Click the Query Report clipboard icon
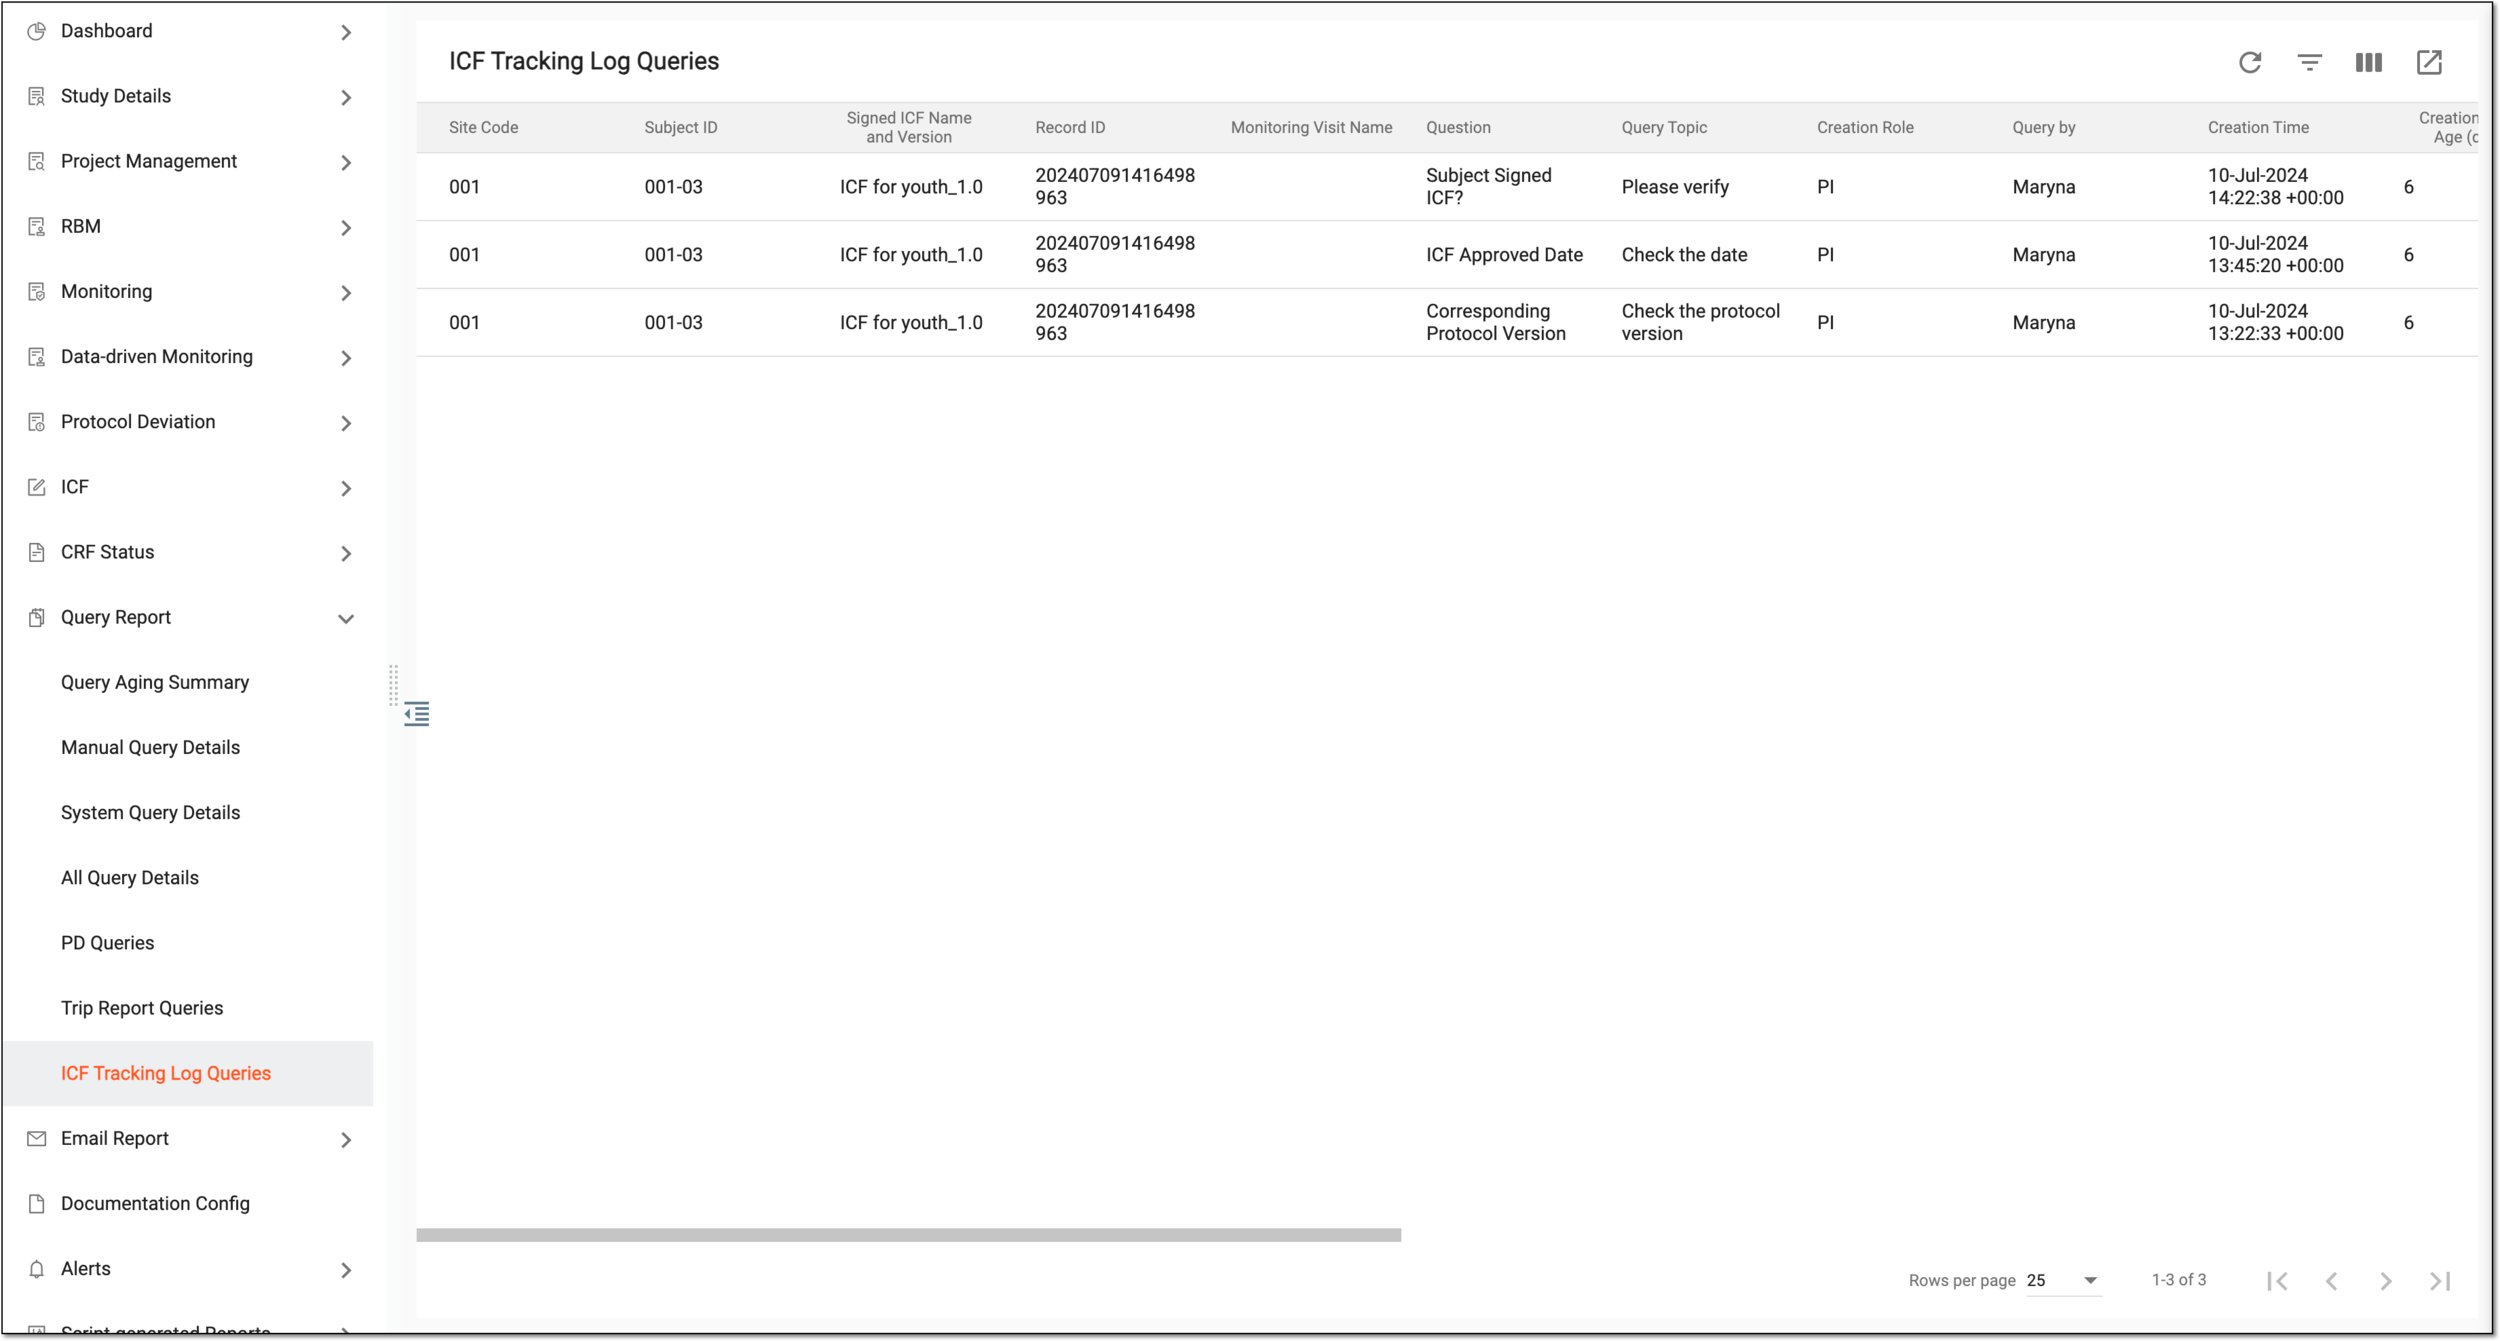This screenshot has height=1341, width=2500. coord(37,617)
